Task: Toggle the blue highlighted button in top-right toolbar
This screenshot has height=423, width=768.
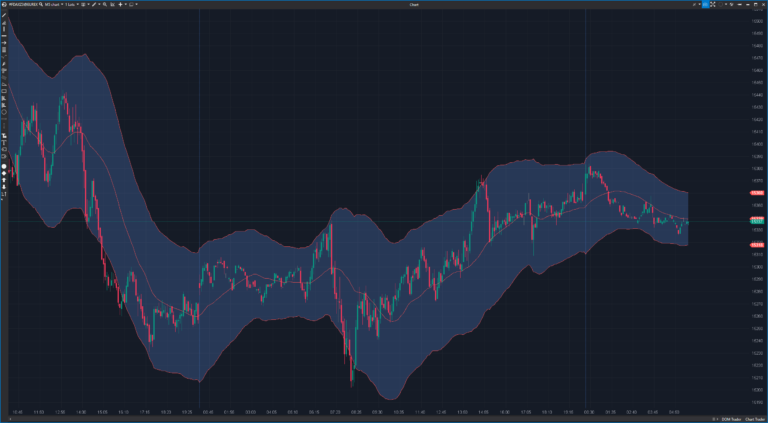Action: (706, 6)
